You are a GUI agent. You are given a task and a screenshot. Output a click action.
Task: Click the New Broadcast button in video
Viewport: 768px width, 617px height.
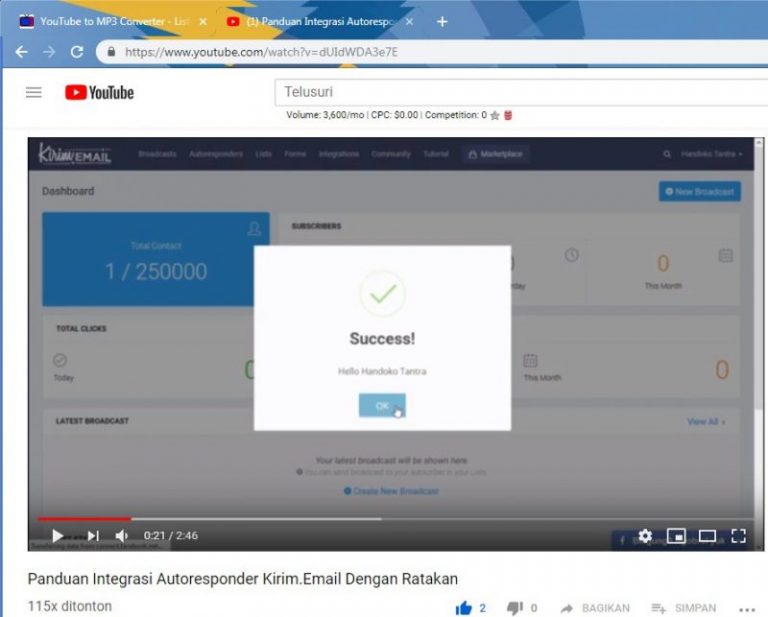699,191
